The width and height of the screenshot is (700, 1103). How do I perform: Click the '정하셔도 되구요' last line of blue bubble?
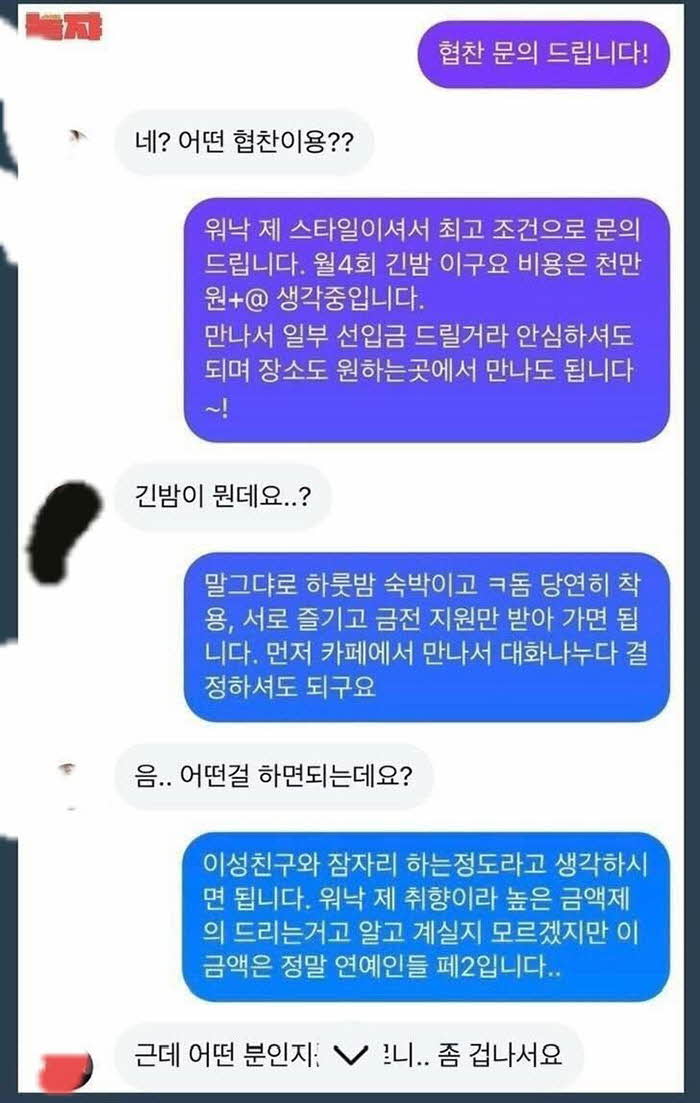[290, 687]
